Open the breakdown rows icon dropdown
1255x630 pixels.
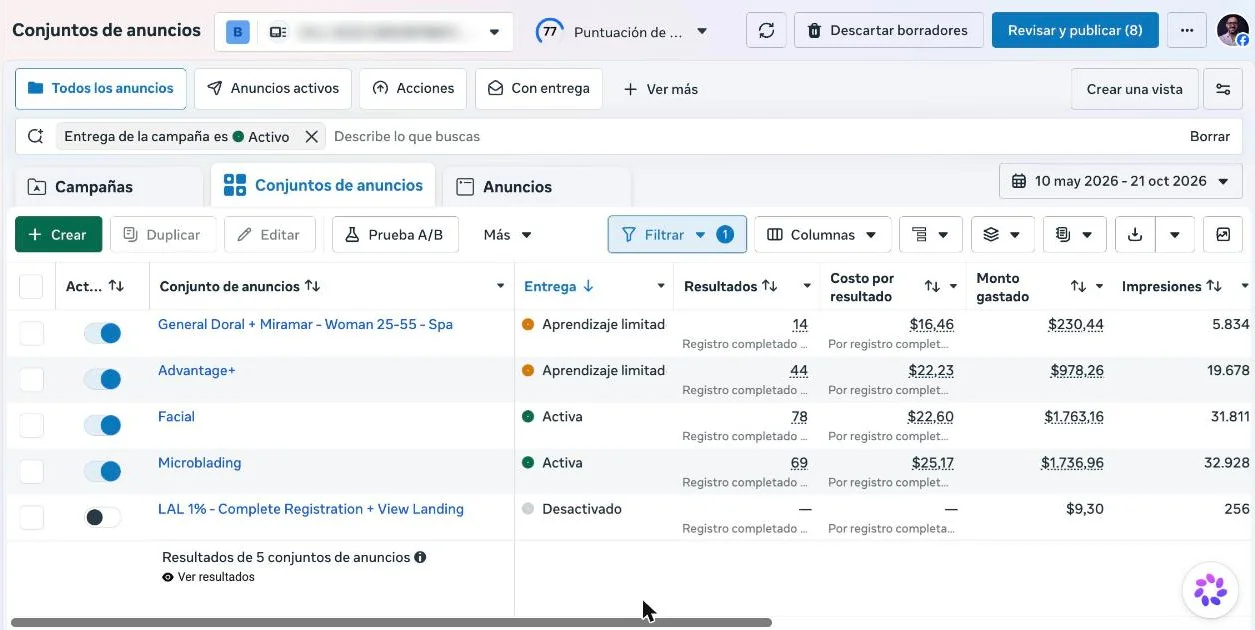pos(930,235)
